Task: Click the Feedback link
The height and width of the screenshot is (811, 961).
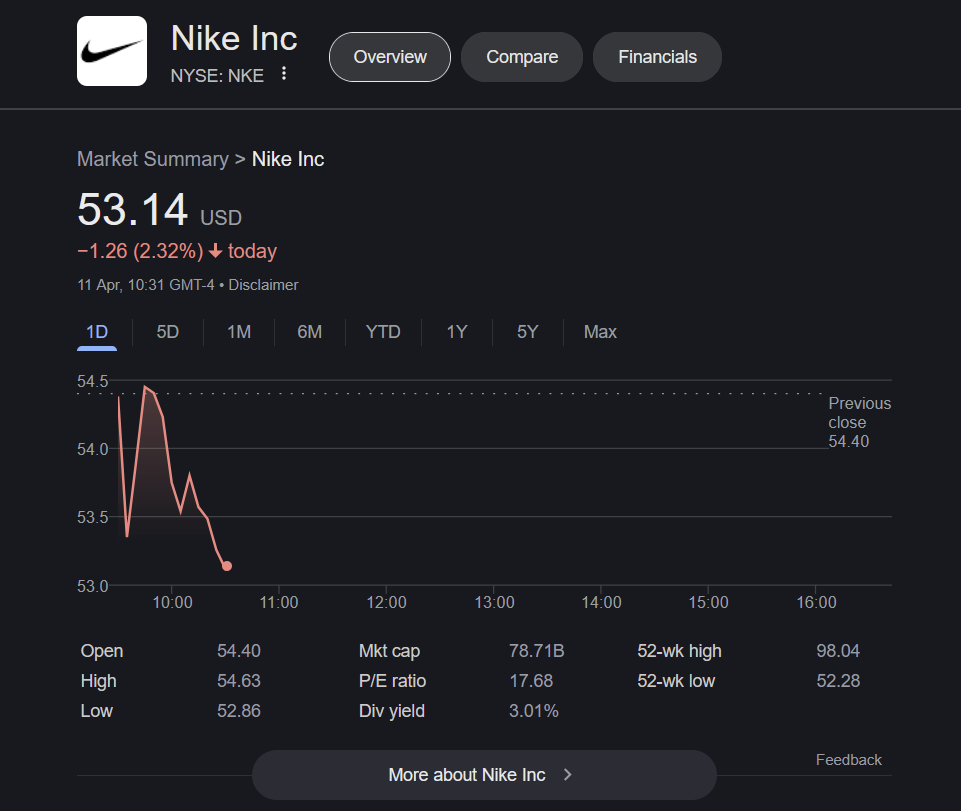Action: (848, 760)
